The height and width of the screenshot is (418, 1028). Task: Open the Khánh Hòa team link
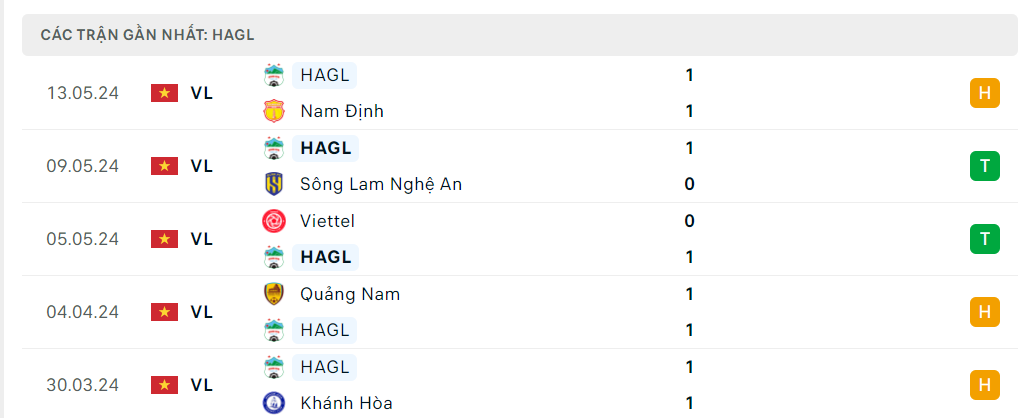point(346,403)
